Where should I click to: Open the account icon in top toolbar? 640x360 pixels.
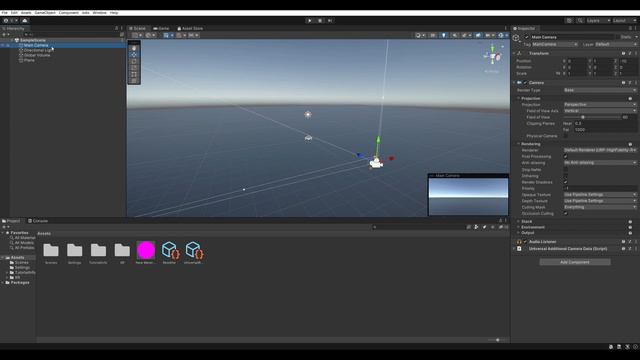click(6, 20)
